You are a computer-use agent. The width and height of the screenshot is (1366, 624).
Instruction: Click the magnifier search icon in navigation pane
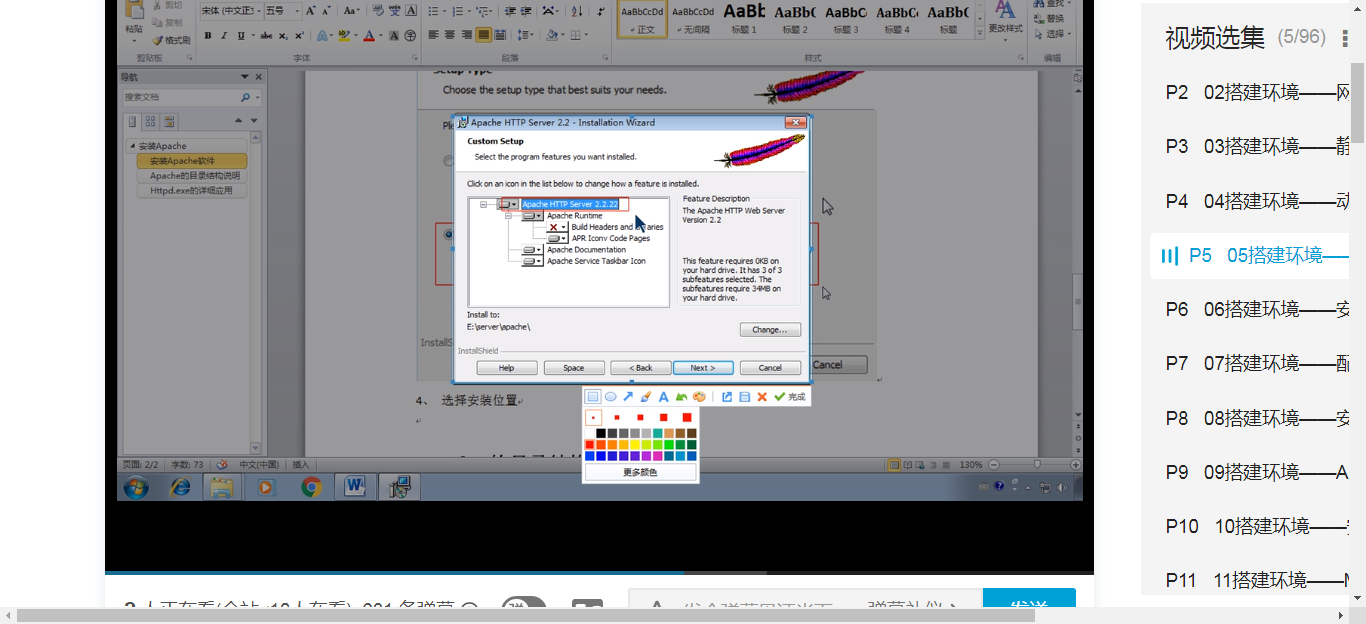(x=245, y=97)
